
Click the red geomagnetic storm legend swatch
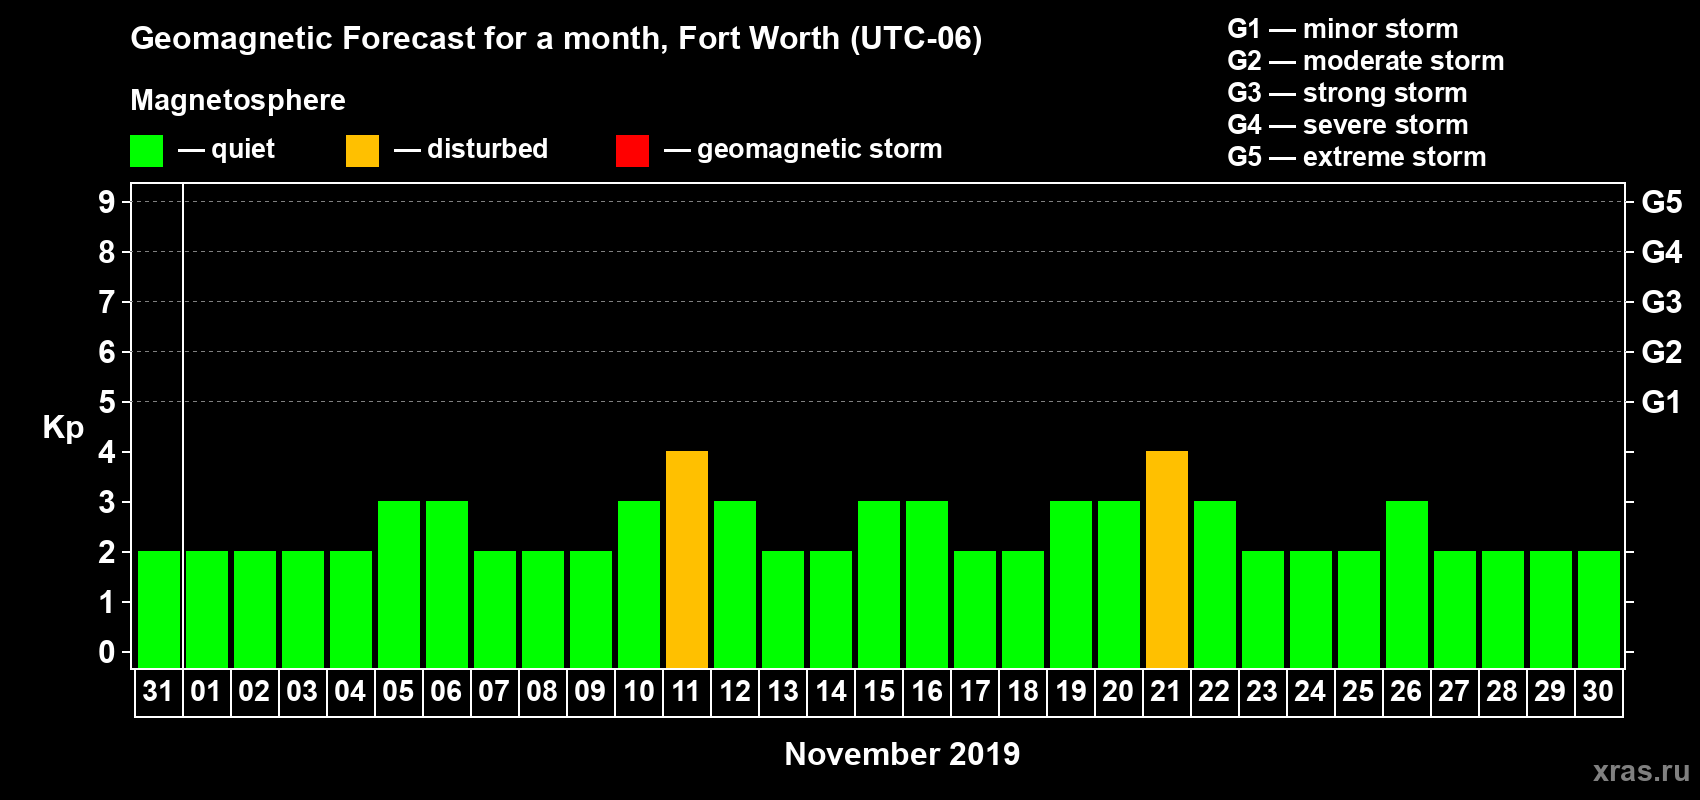(632, 151)
